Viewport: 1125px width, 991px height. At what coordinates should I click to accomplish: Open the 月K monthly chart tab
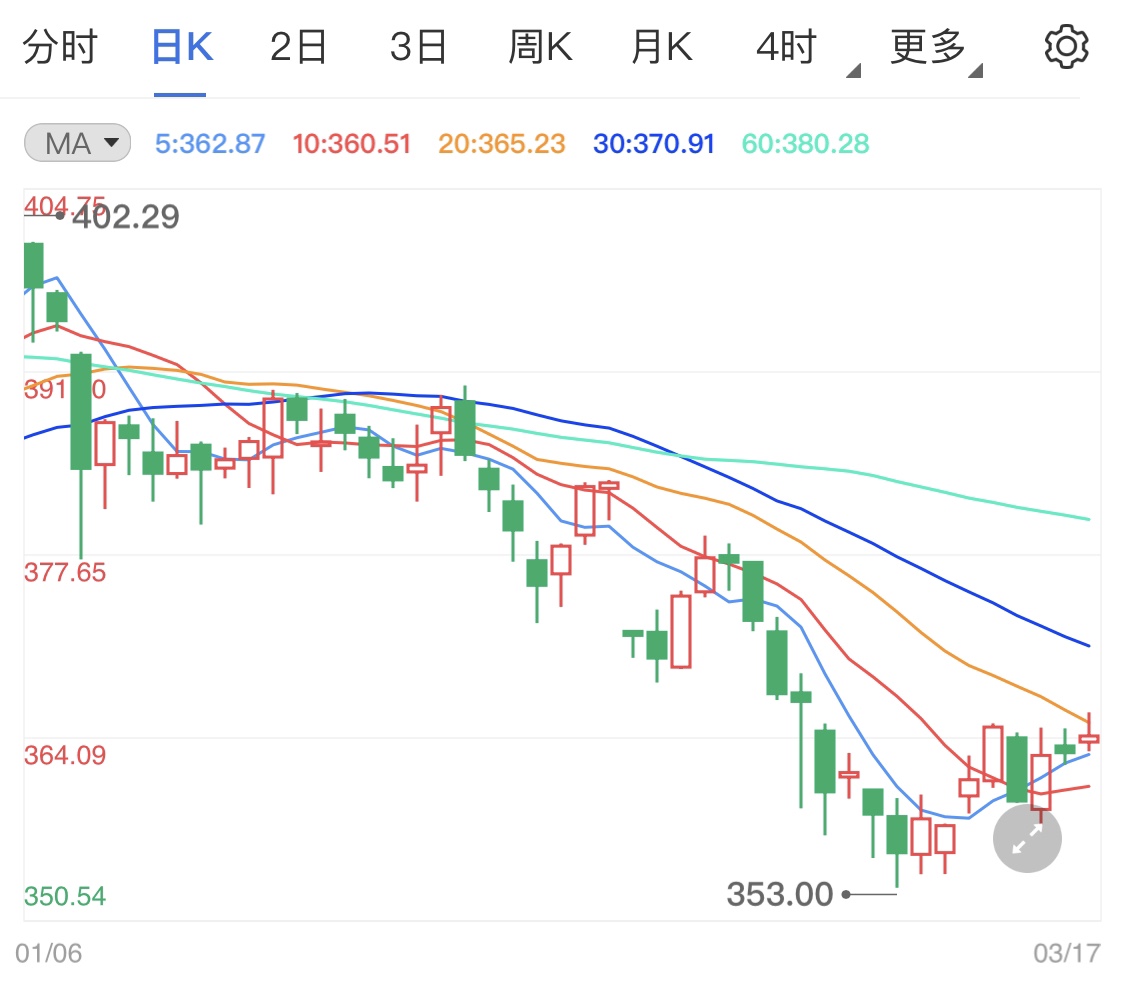point(662,47)
